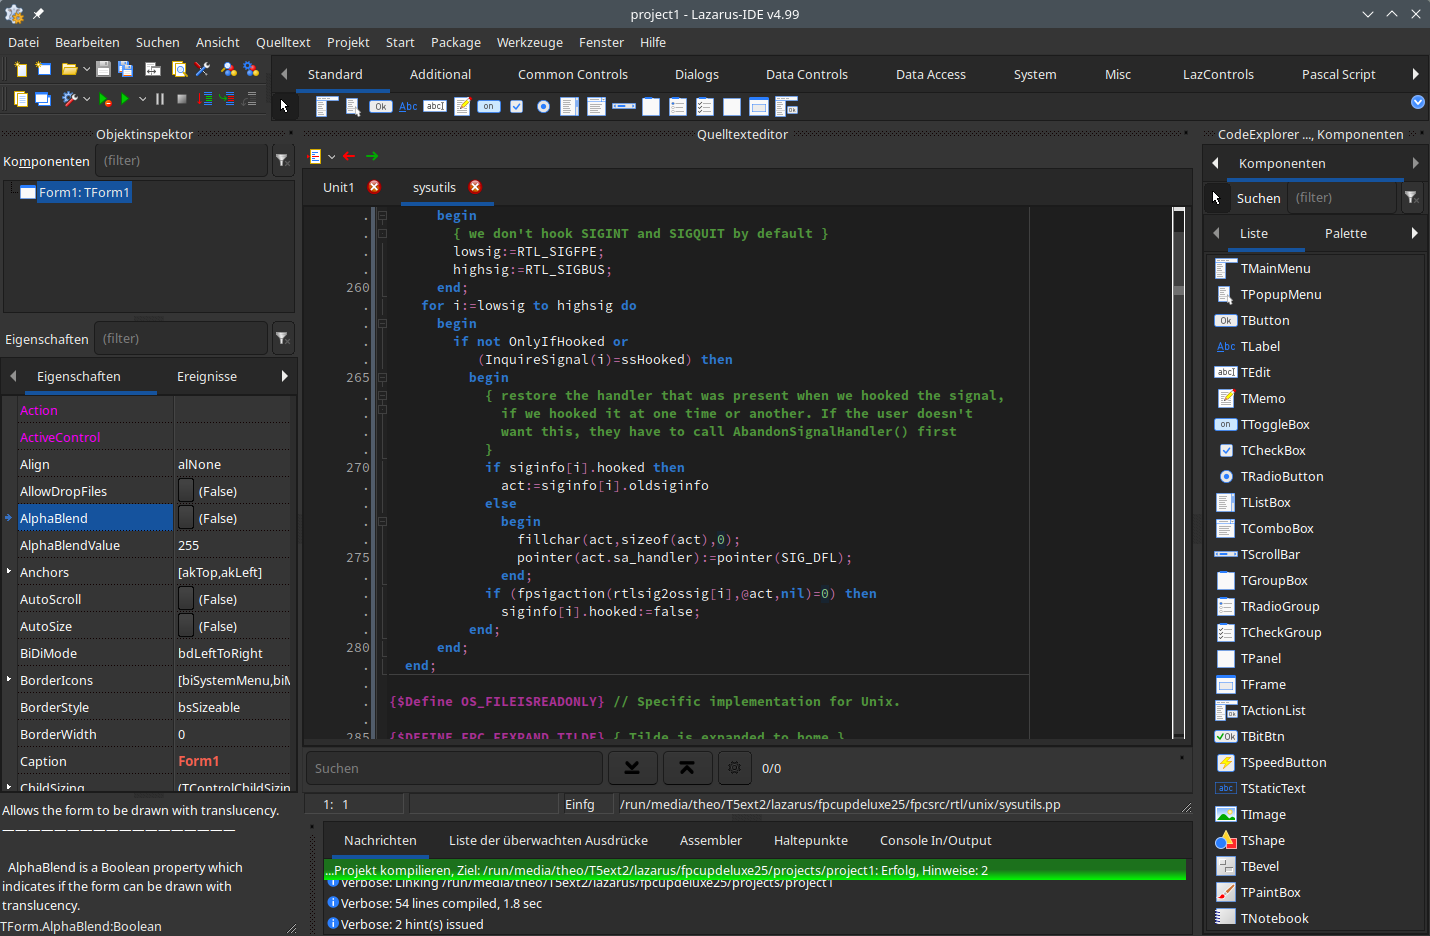Enable the AutoScroll checkbox
1430x936 pixels.
pyautogui.click(x=186, y=599)
